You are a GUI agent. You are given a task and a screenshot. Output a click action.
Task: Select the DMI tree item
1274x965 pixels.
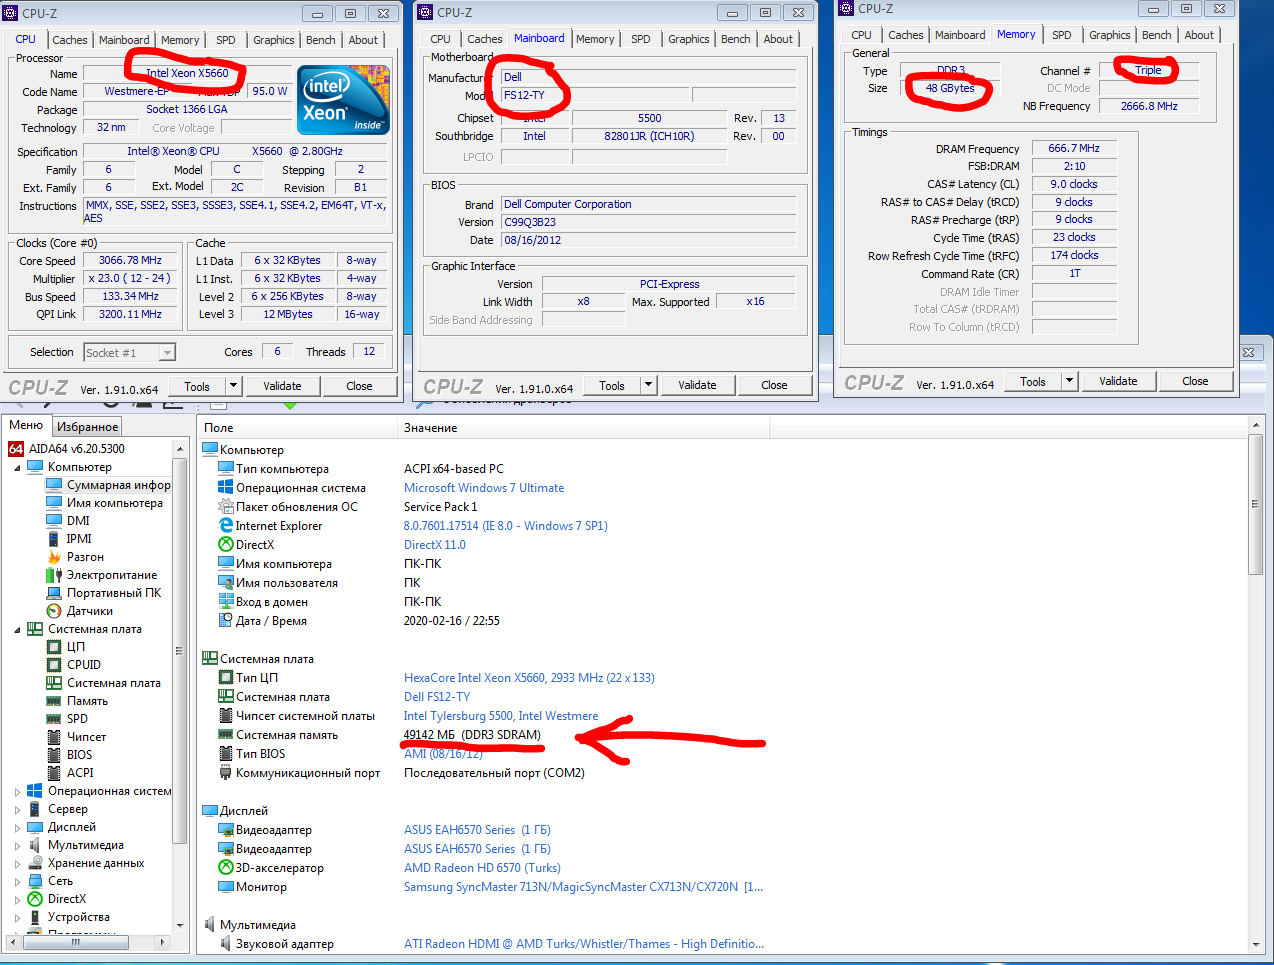(x=78, y=521)
